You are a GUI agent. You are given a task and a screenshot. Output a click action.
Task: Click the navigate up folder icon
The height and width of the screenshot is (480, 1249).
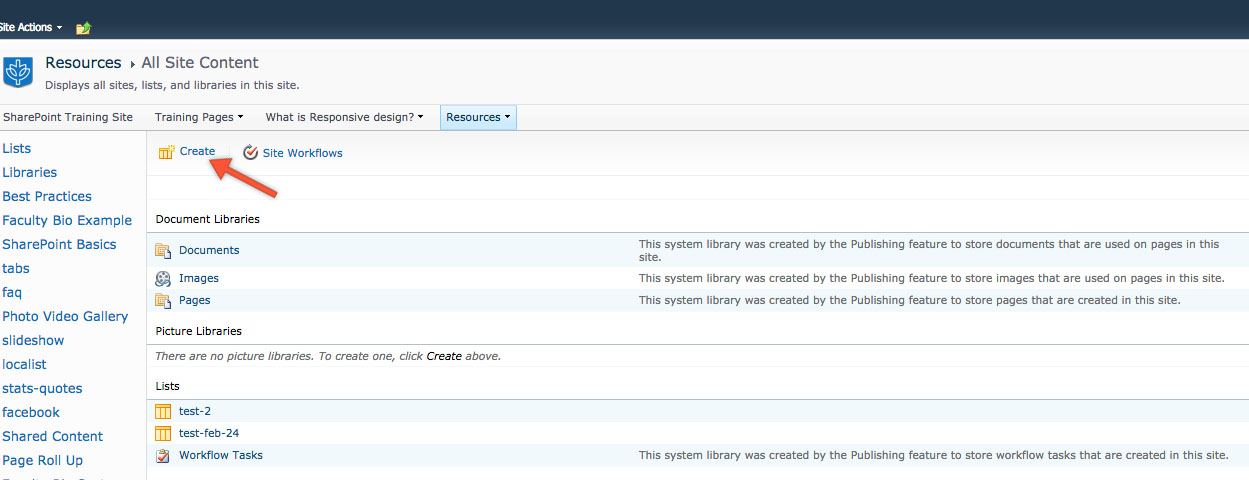[83, 28]
